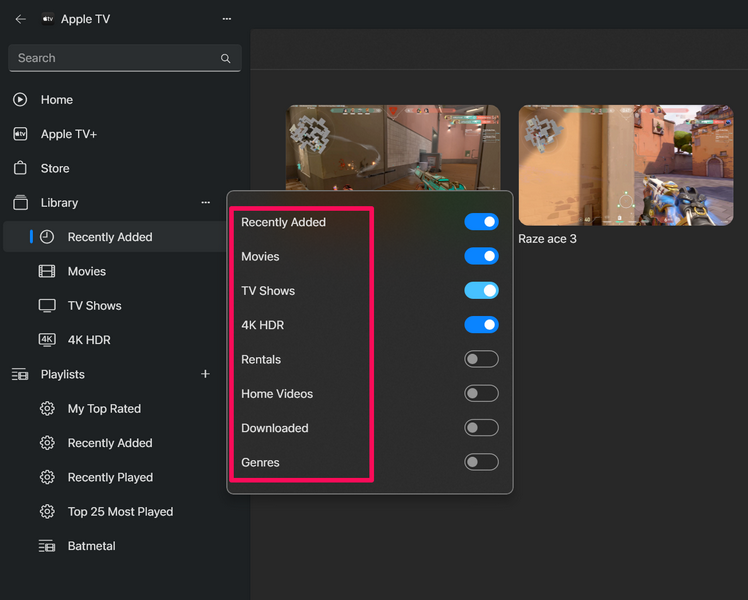748x600 pixels.
Task: Click the back arrow icon
Action: click(x=20, y=19)
